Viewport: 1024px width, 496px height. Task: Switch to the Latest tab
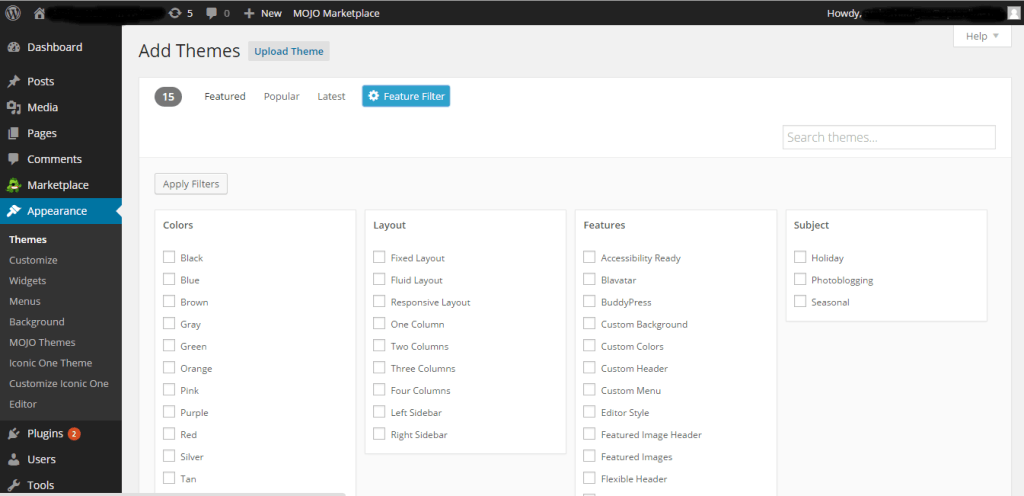point(331,97)
